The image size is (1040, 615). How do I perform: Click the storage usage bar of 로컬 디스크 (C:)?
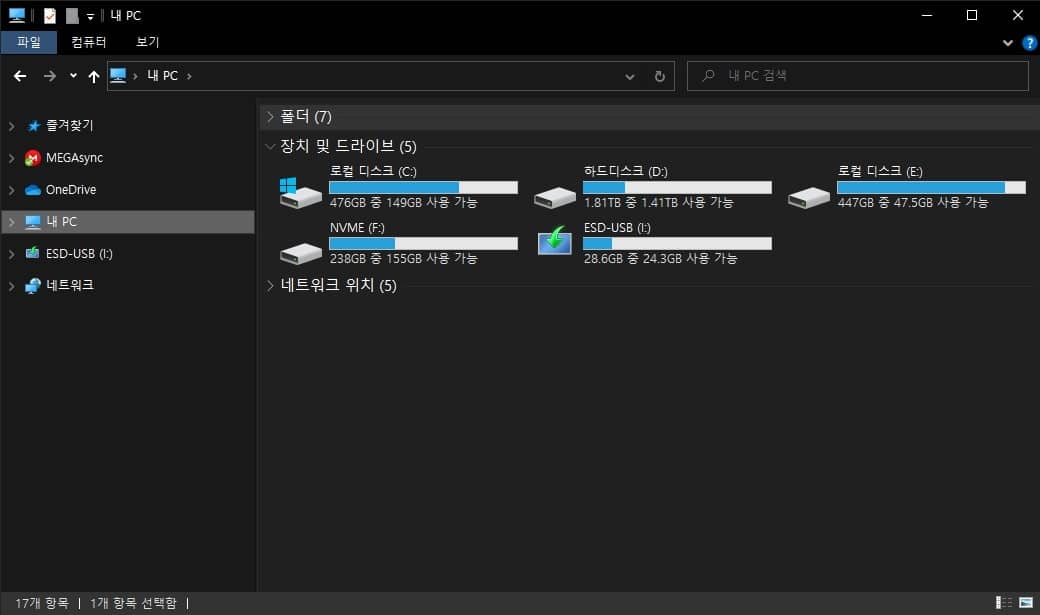[422, 186]
